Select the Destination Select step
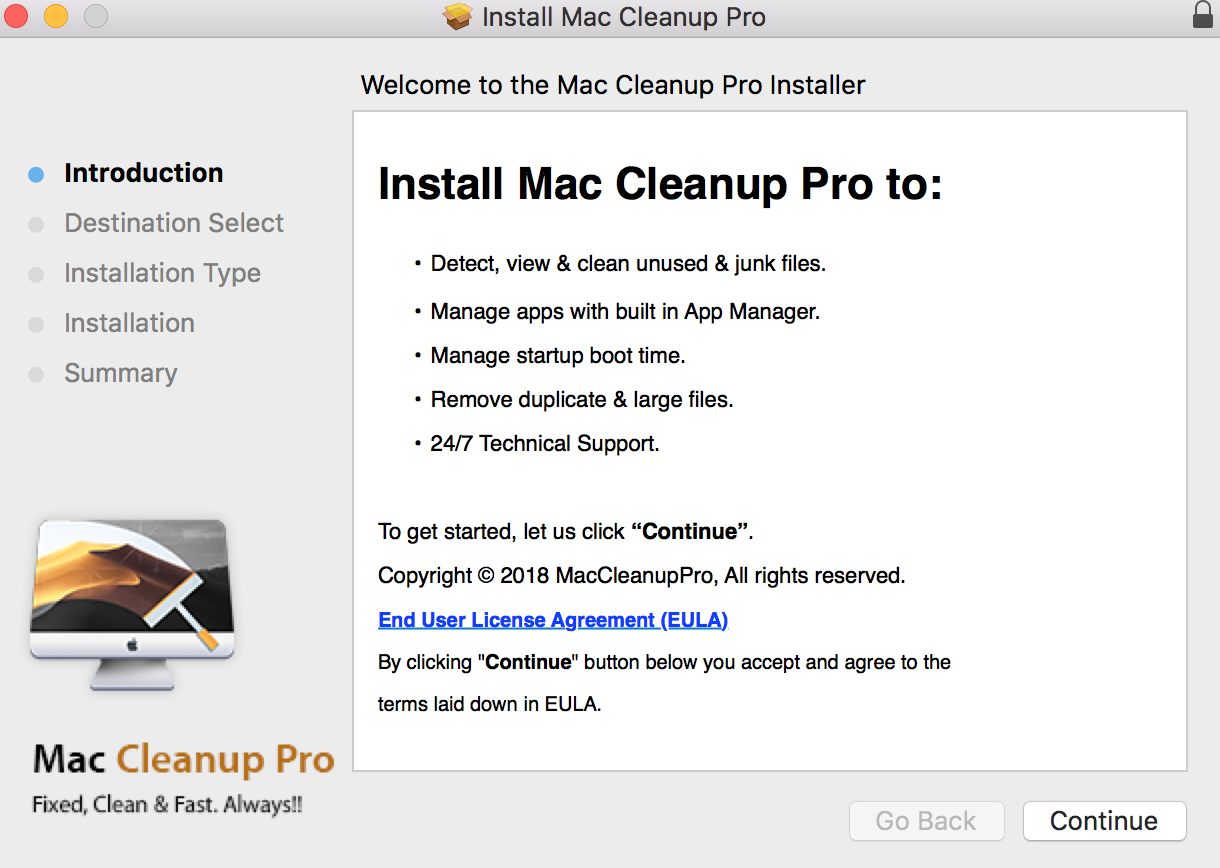This screenshot has width=1220, height=868. (174, 223)
